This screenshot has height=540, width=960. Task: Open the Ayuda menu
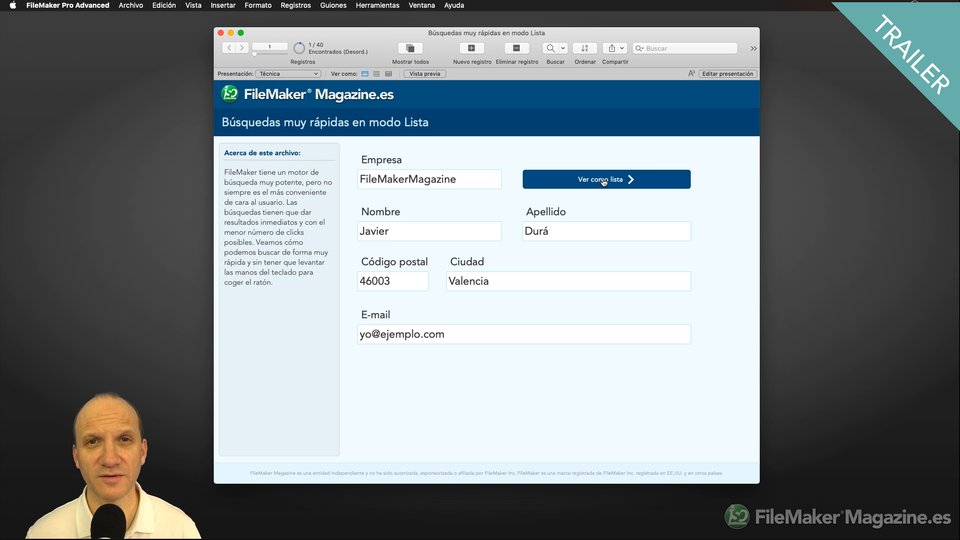click(454, 6)
